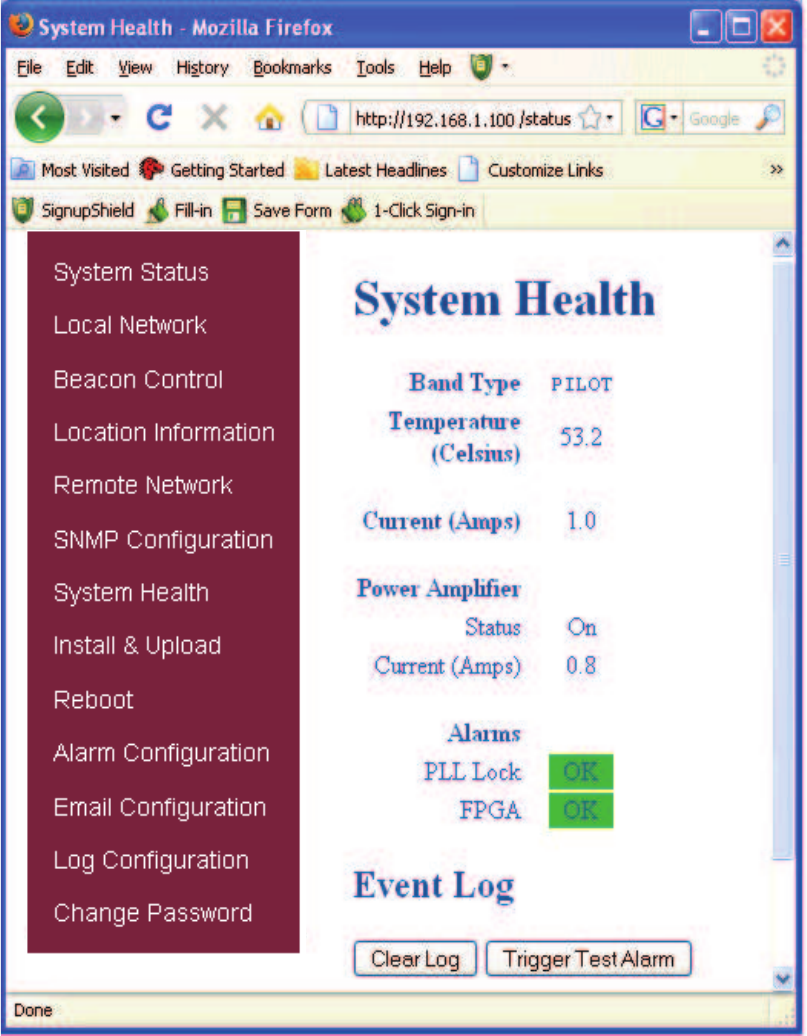Click the Save Form floppy icon
This screenshot has height=1036, width=807.
(234, 211)
